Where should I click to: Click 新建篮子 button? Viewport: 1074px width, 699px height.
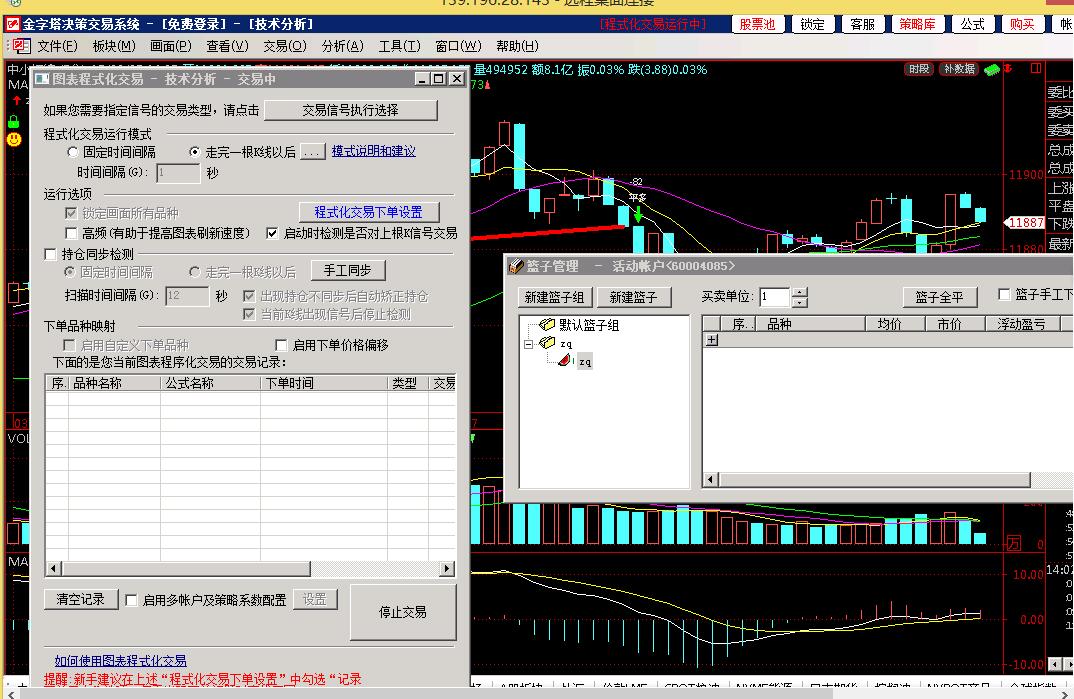[634, 297]
